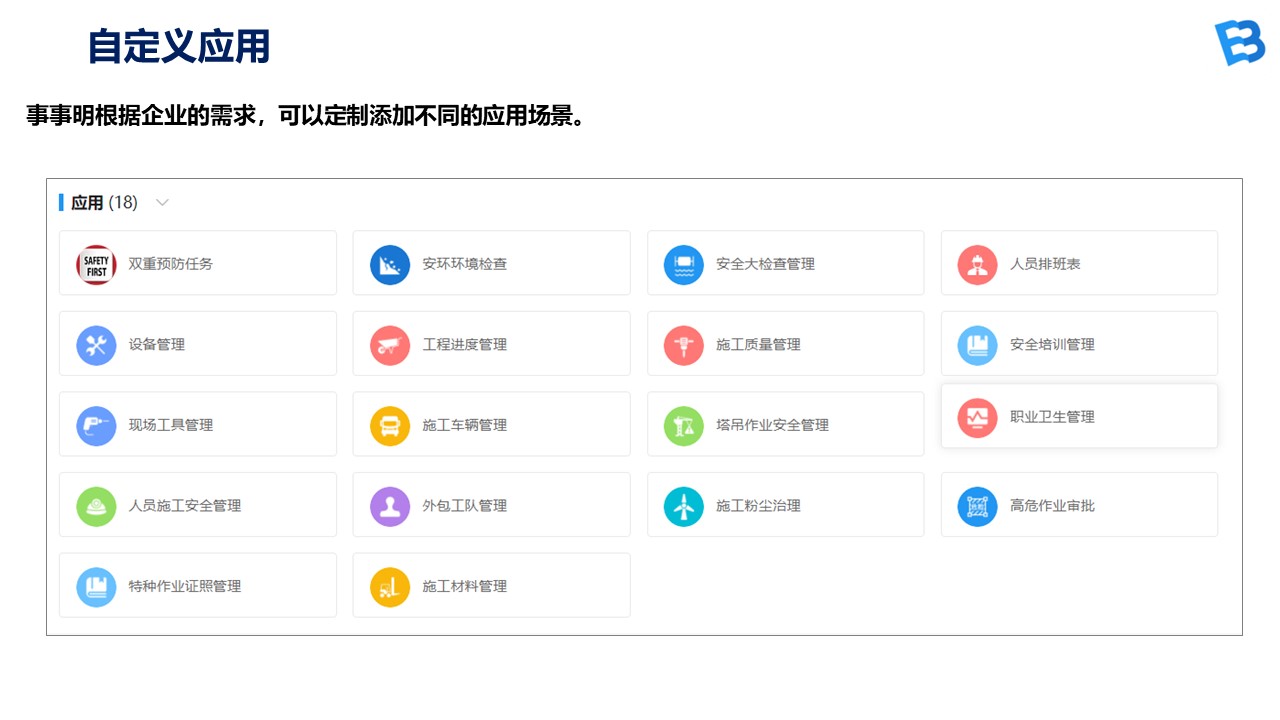Click the purple person icon for 外包工队管理

tap(390, 507)
